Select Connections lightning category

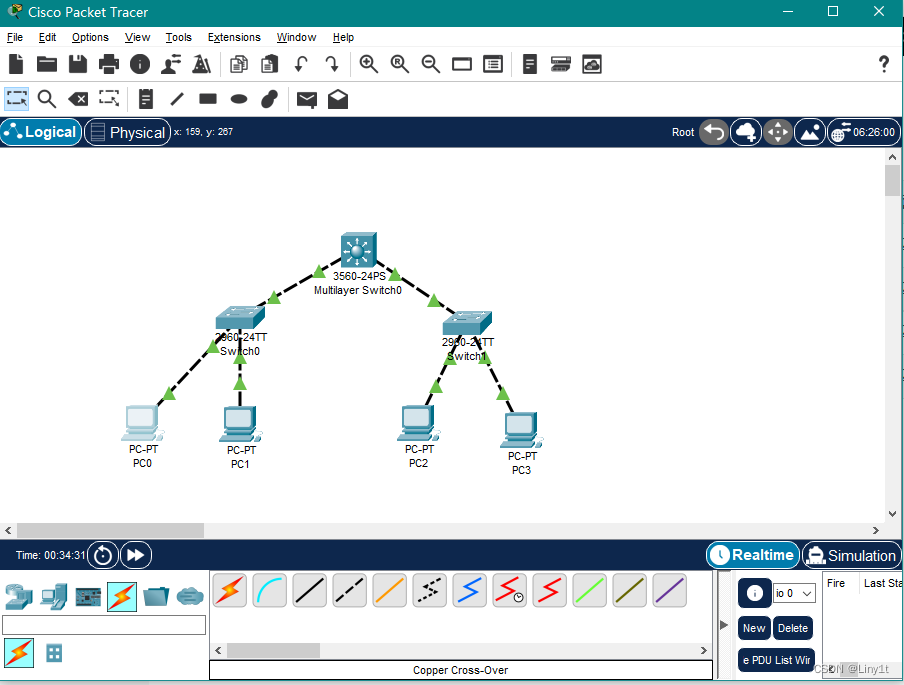[122, 596]
